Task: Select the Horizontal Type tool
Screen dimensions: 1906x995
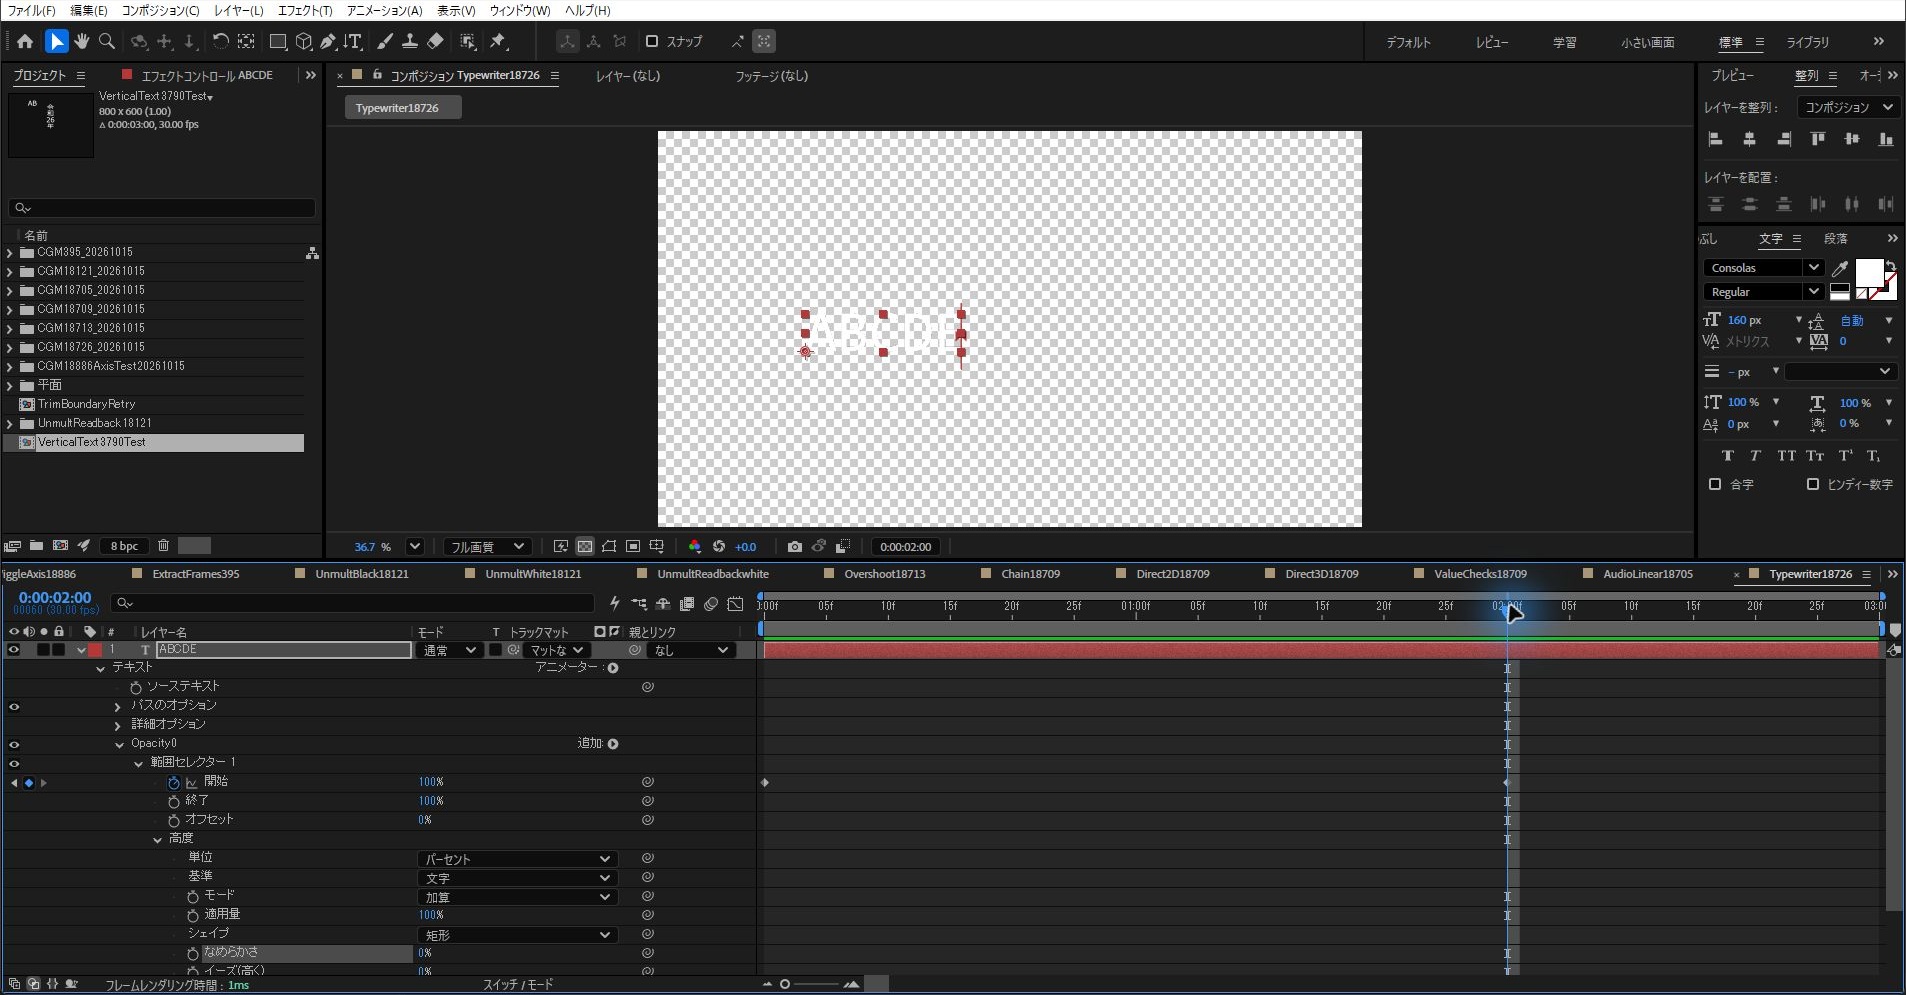Action: tap(353, 41)
